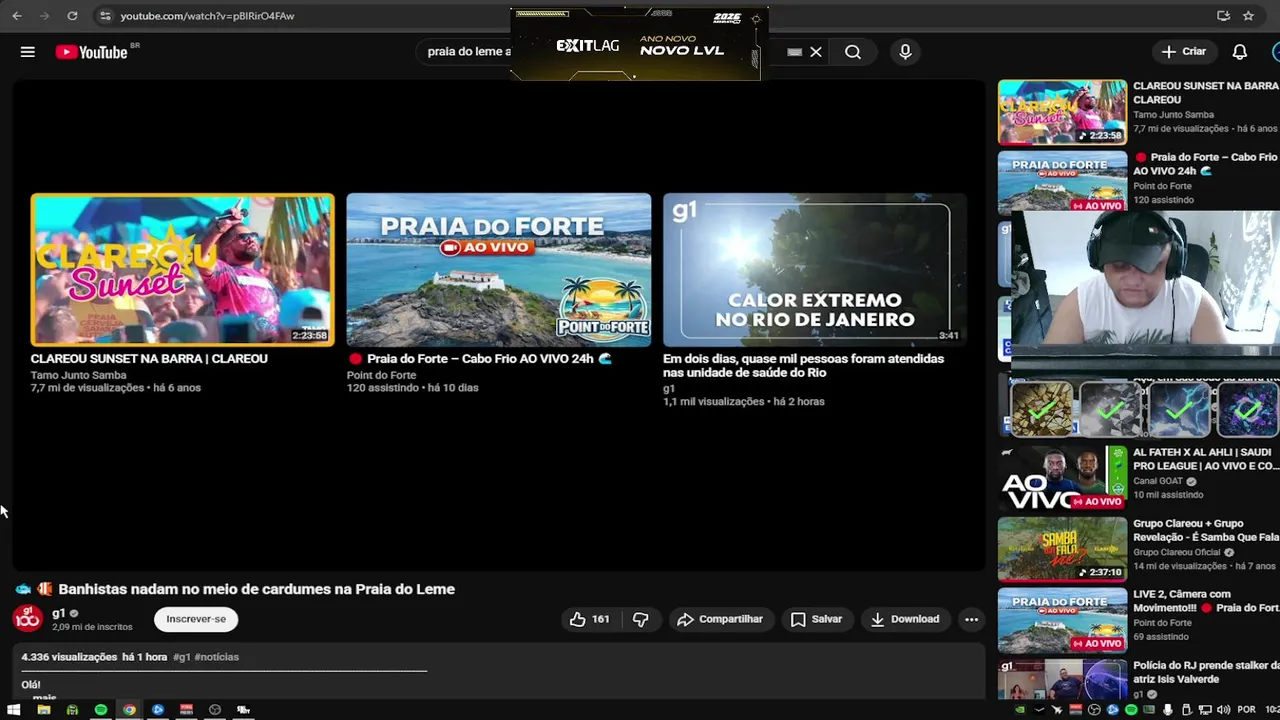Click the POR language indicator
This screenshot has height=720, width=1280.
coord(1246,710)
